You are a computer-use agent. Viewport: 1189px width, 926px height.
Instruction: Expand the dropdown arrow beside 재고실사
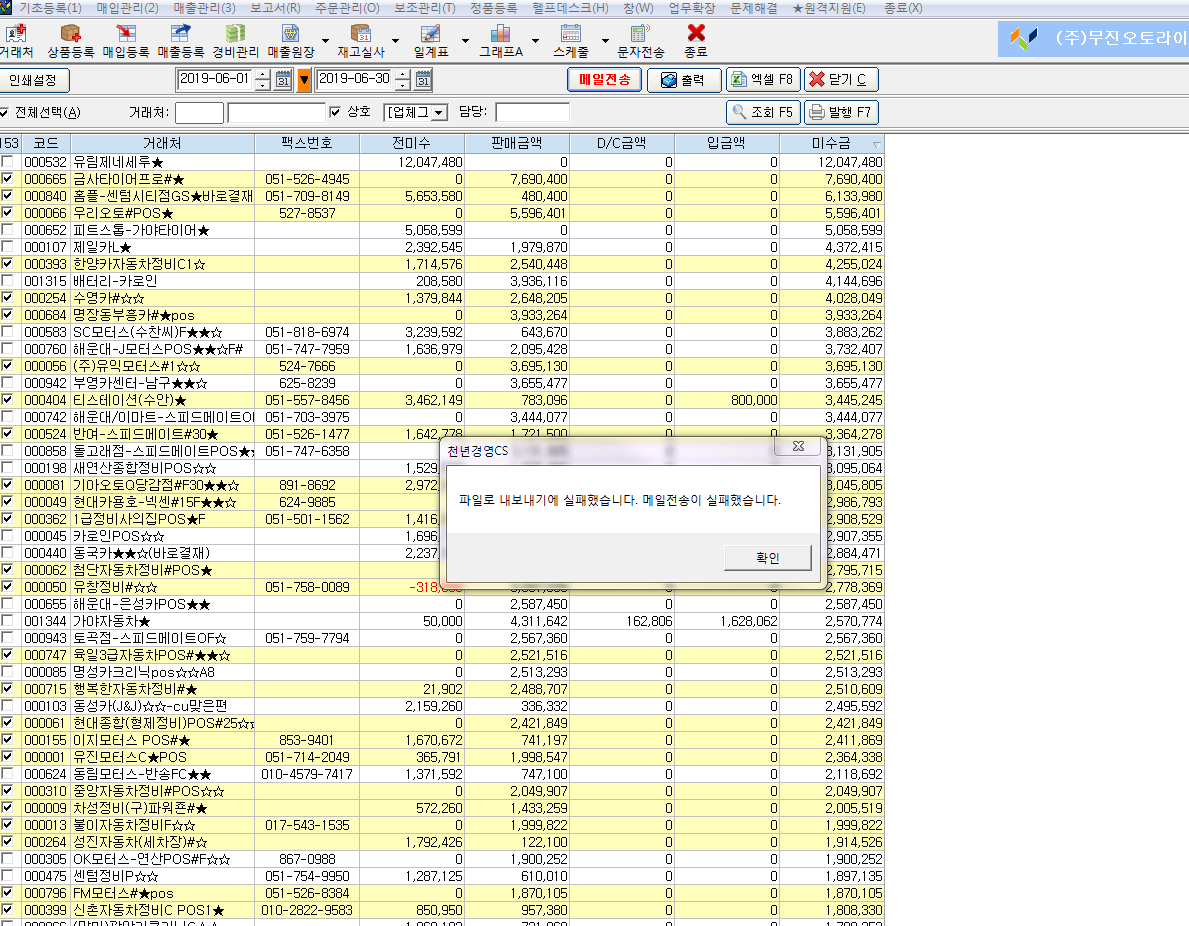[395, 41]
